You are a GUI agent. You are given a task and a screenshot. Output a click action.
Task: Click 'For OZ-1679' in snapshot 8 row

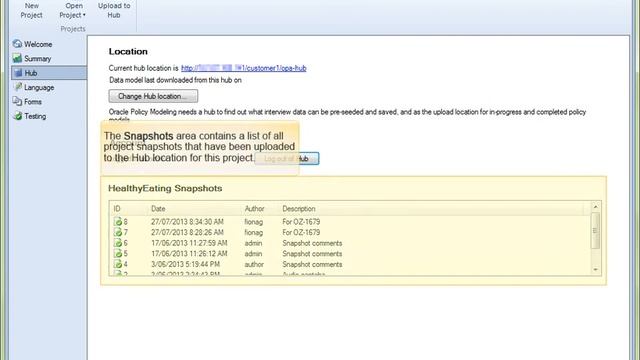pyautogui.click(x=301, y=222)
